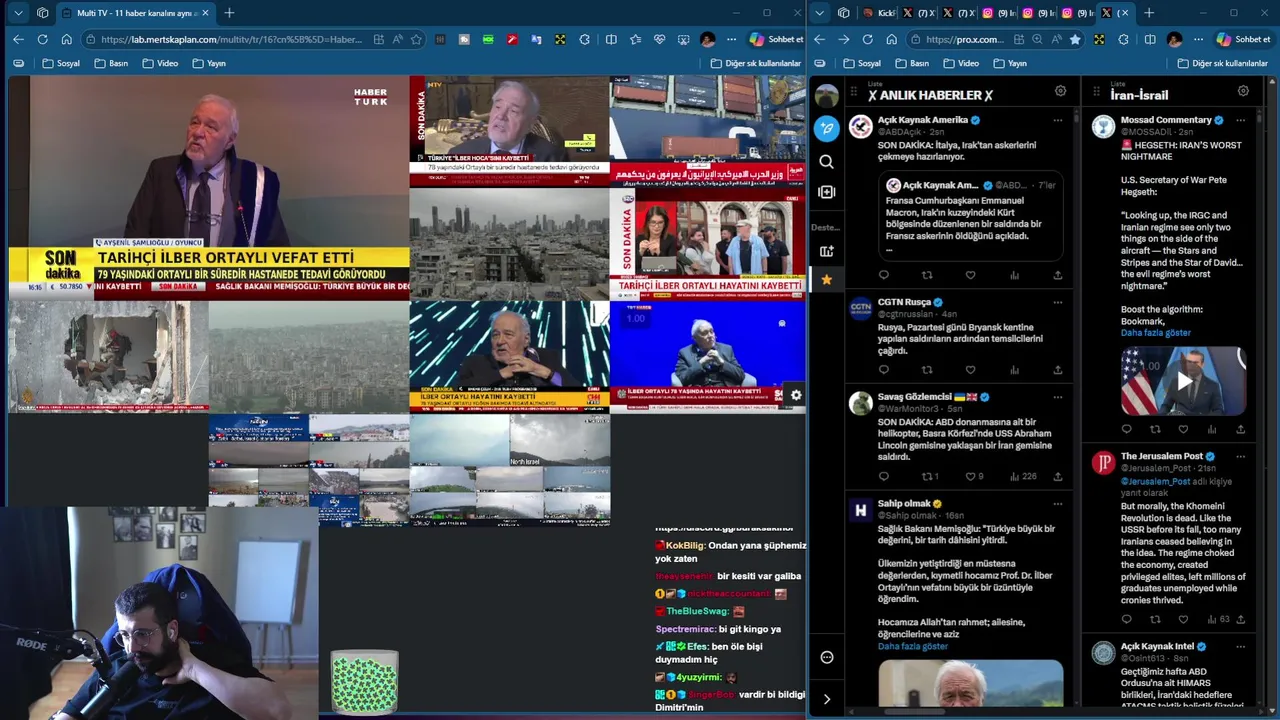The width and height of the screenshot is (1280, 720).
Task: Open profile avatar in right browser toolbar
Action: [1174, 39]
